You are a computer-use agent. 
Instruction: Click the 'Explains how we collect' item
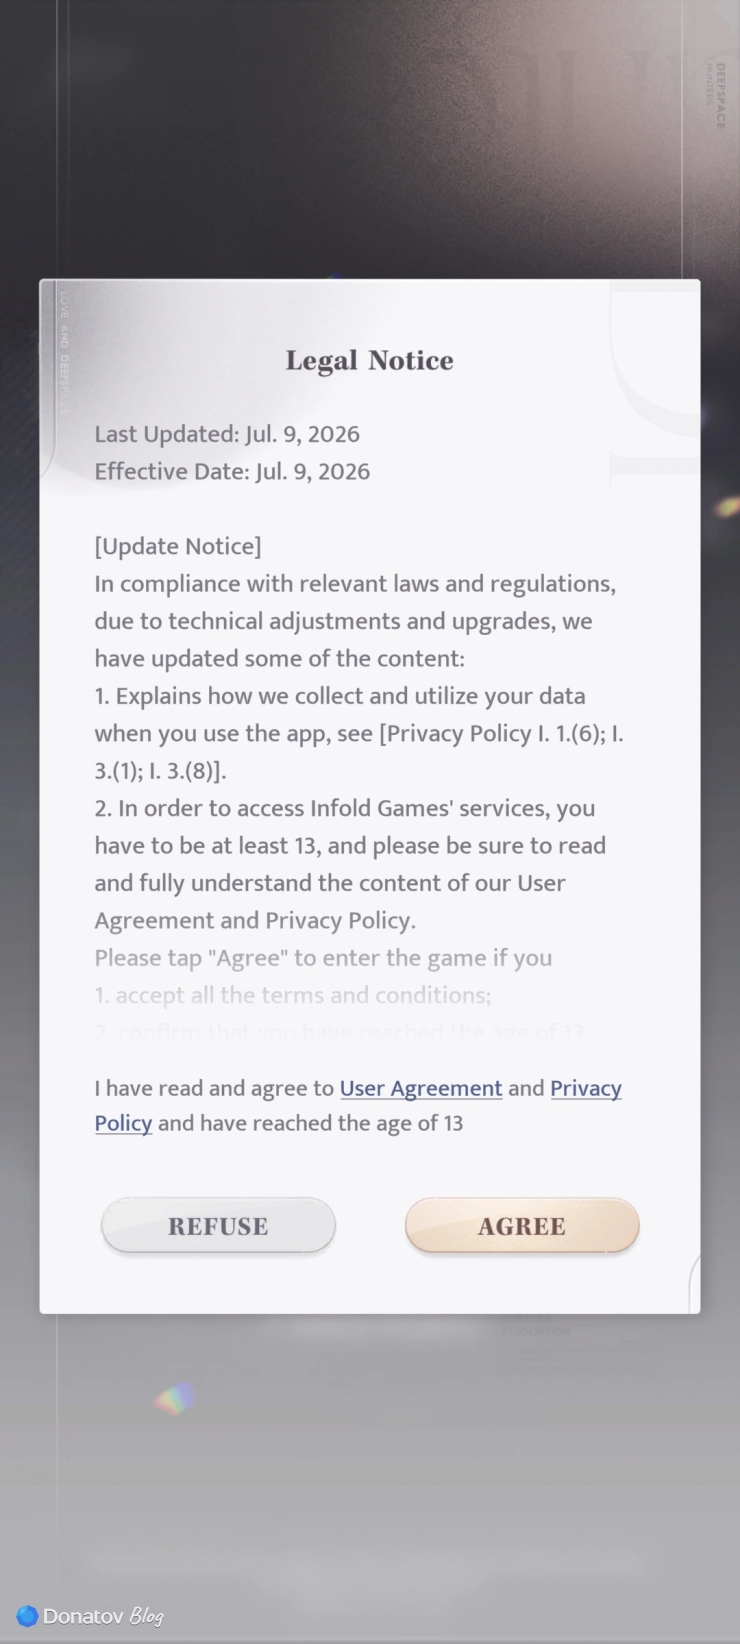340,696
